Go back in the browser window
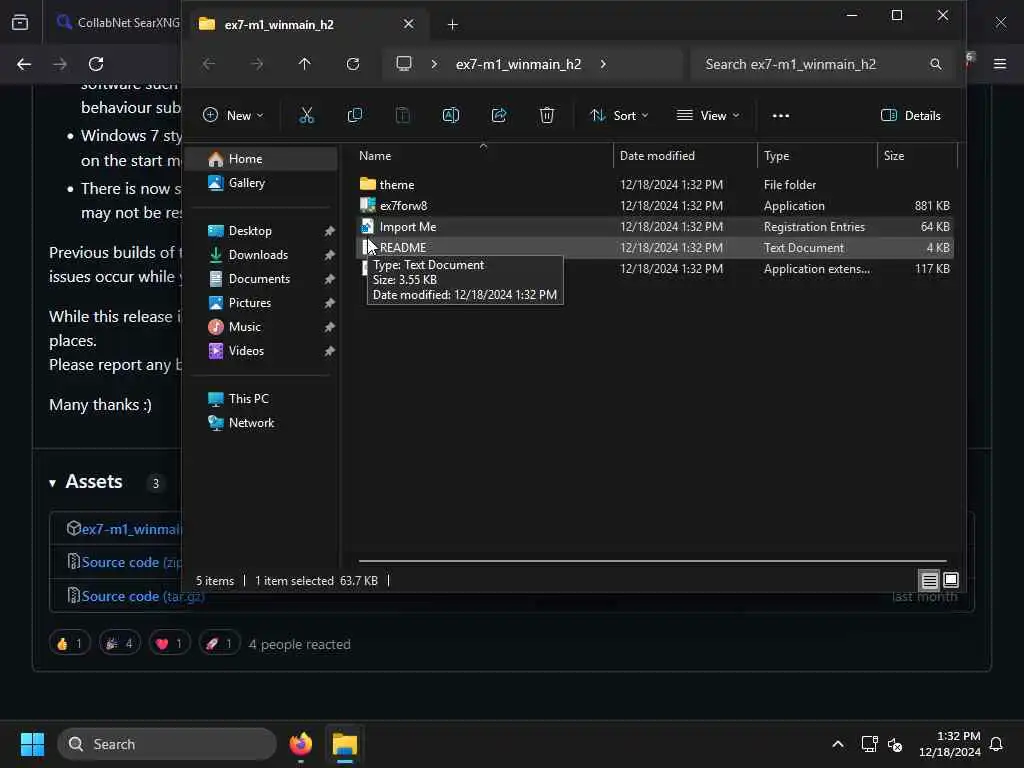The width and height of the screenshot is (1024, 768). 24,64
